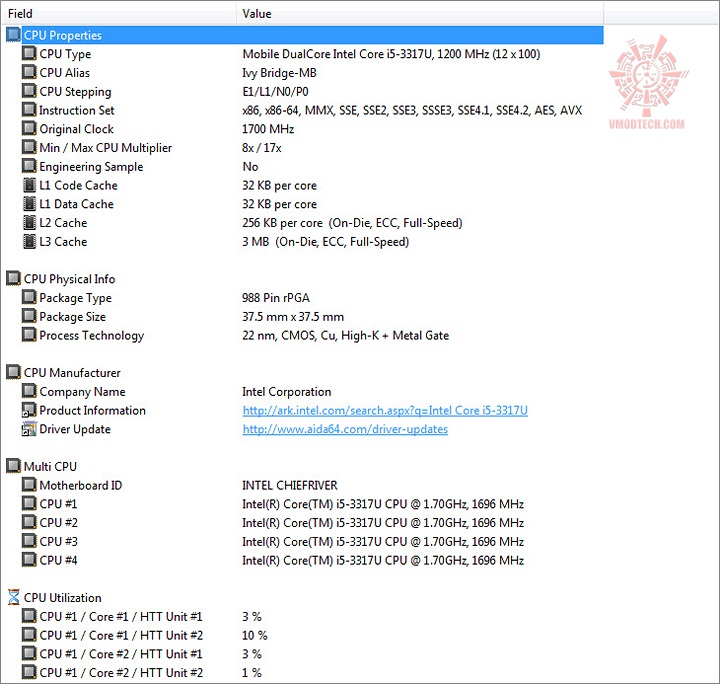Select the '988 Pin rPGA' value
Screen dimensions: 720x684
[276, 297]
